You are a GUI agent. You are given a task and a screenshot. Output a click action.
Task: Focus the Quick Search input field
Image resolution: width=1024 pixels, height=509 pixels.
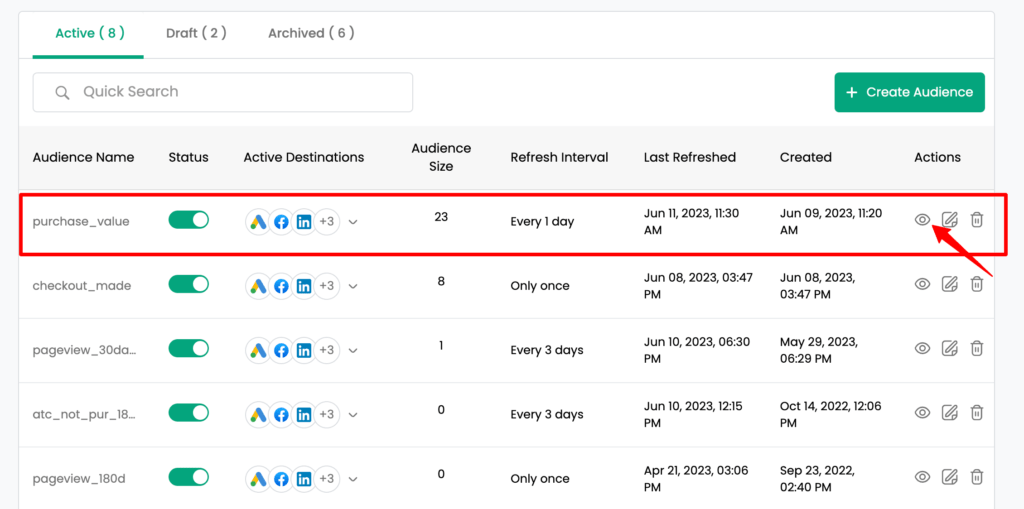(223, 92)
